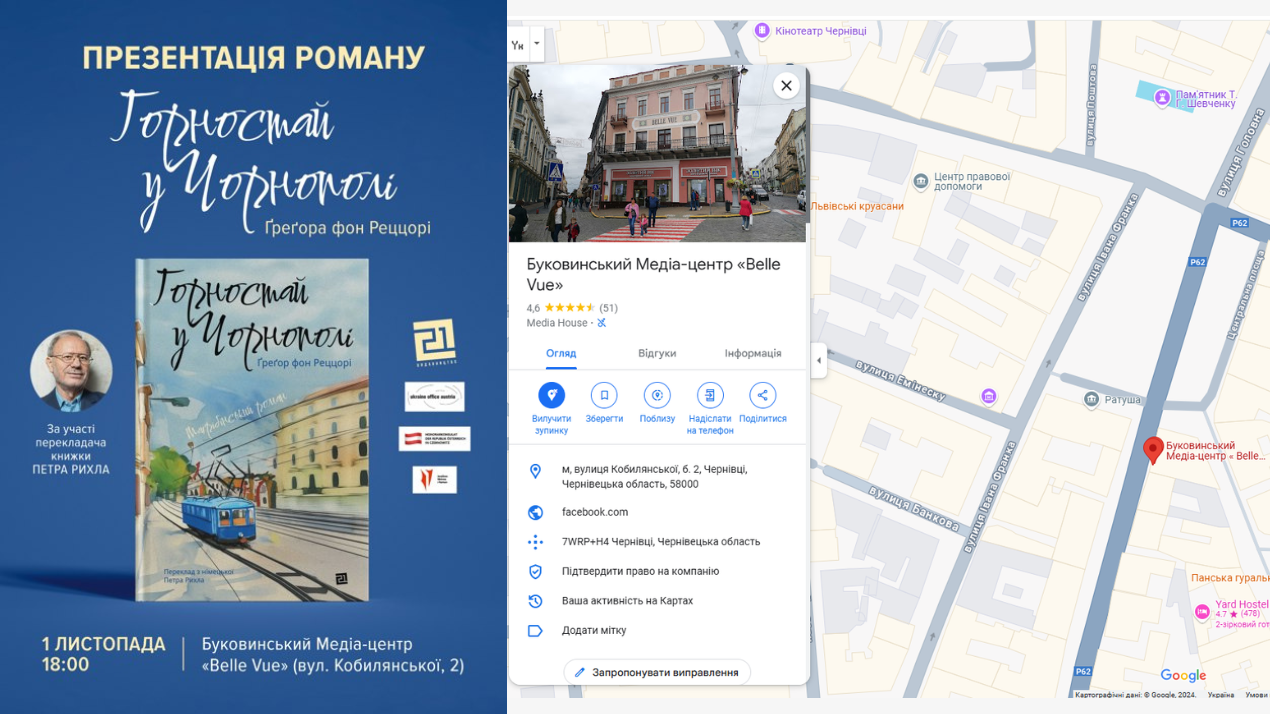Click the Google logo on the map
Viewport: 1270px width, 714px height.
coord(1183,676)
